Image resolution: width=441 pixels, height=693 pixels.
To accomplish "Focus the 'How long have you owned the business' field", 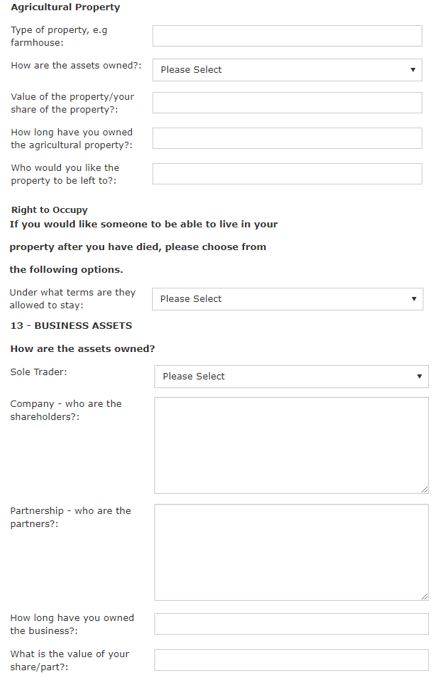I will point(291,624).
